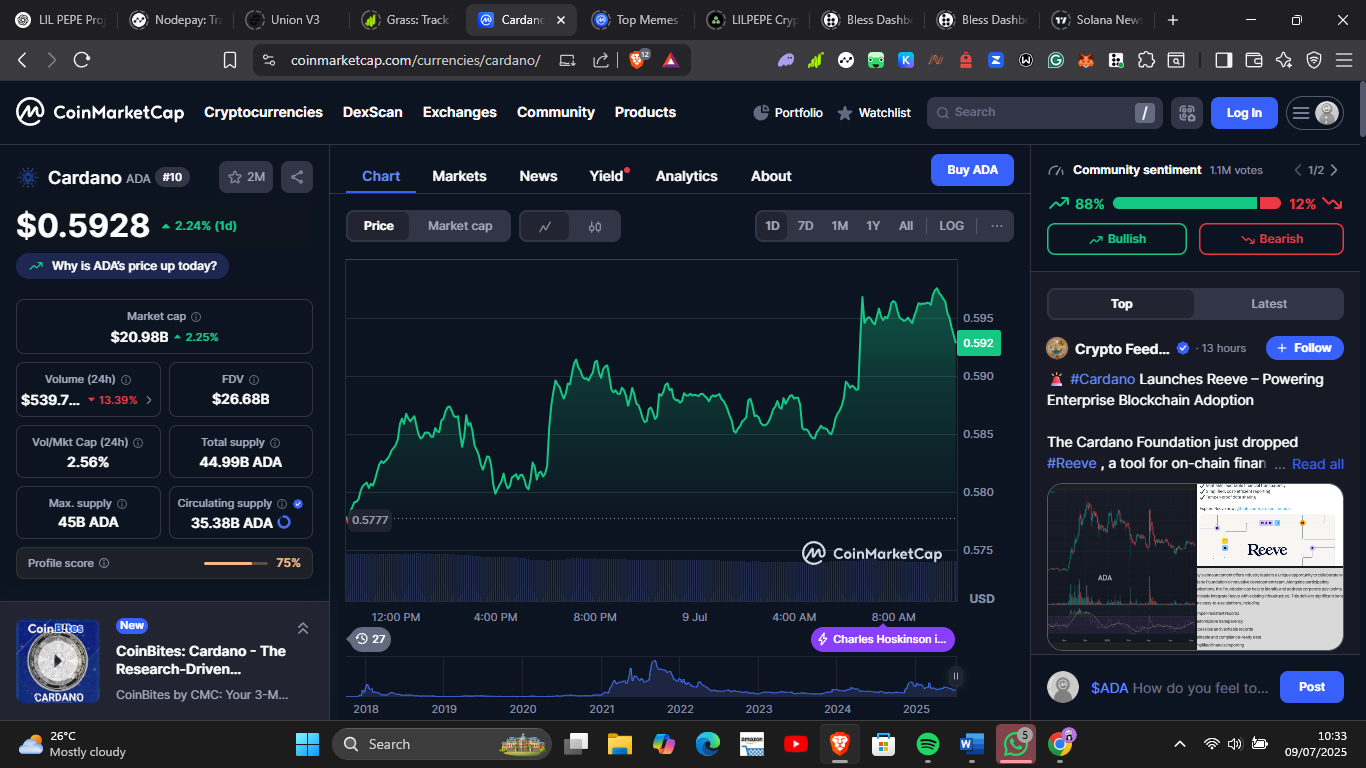
Task: Open the News tab
Action: tap(538, 176)
